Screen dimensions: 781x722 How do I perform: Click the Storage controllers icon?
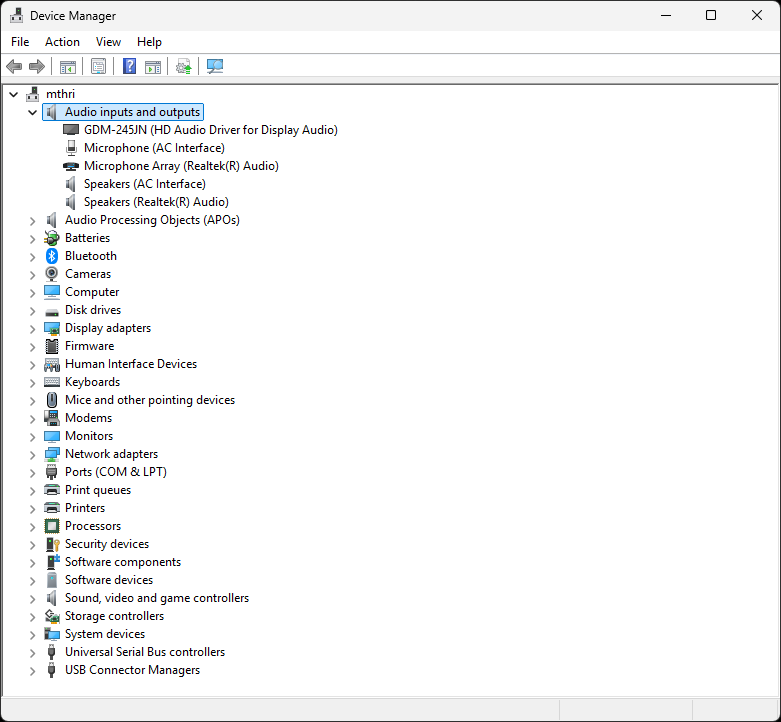[52, 616]
